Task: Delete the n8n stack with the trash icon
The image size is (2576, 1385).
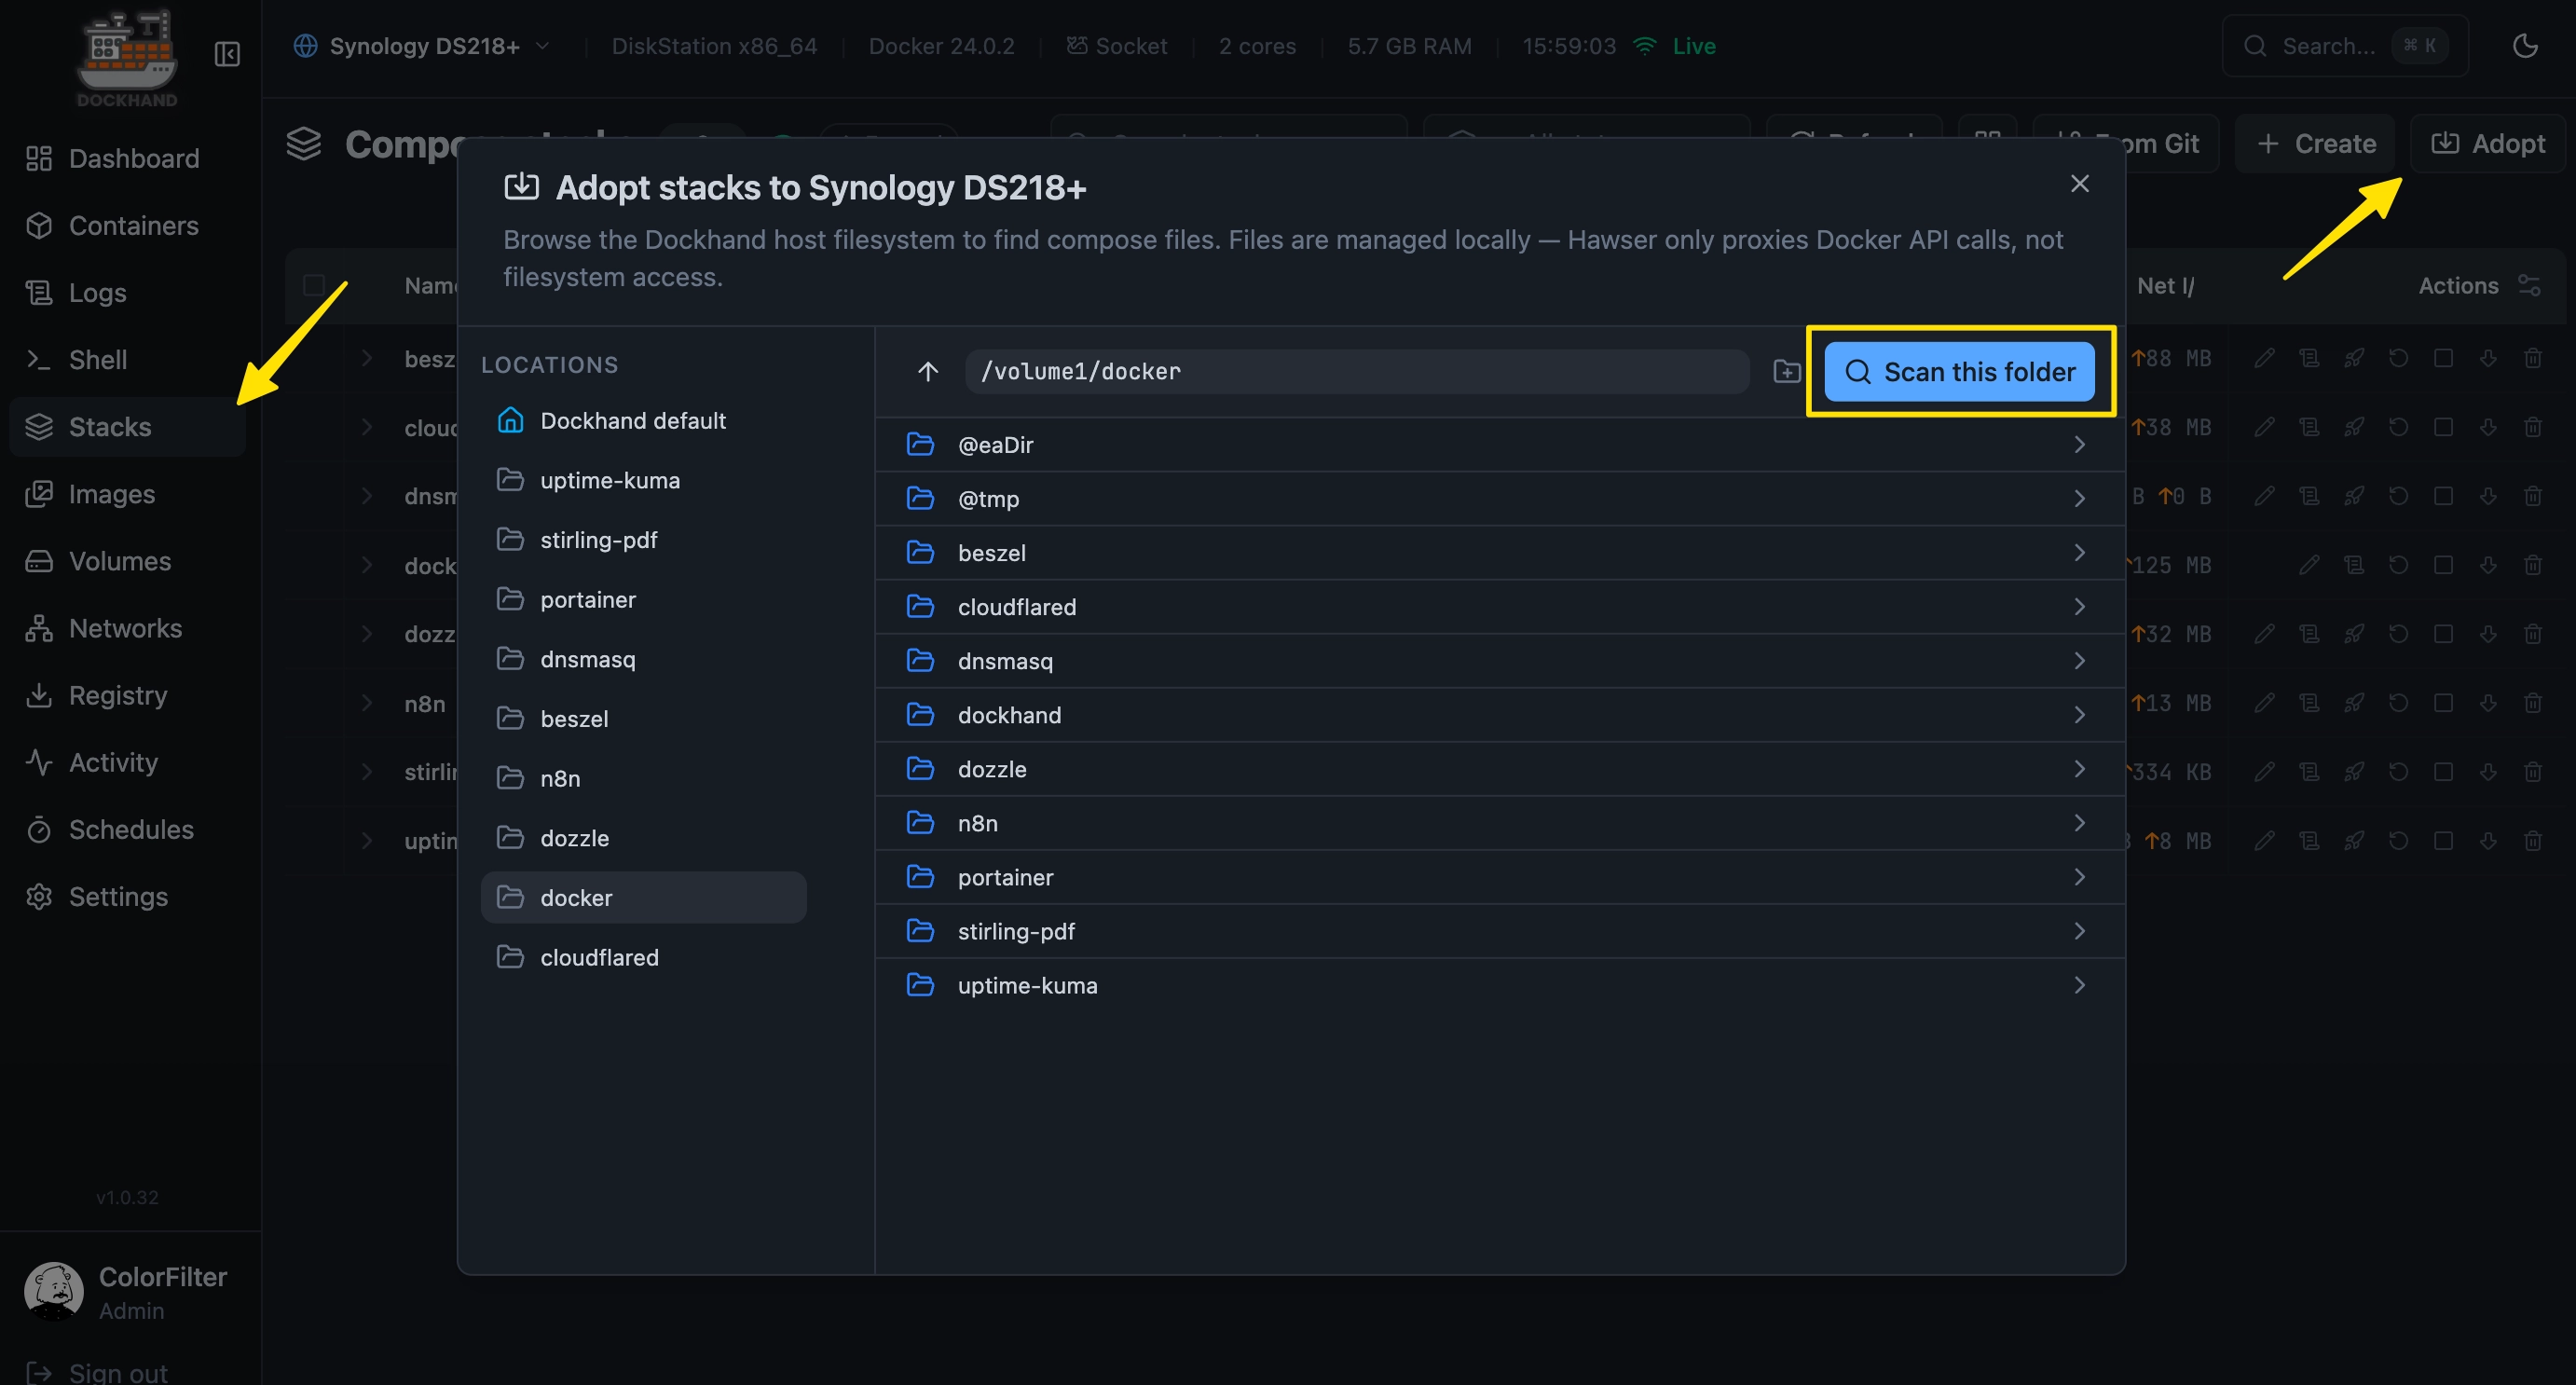Action: coord(2533,703)
